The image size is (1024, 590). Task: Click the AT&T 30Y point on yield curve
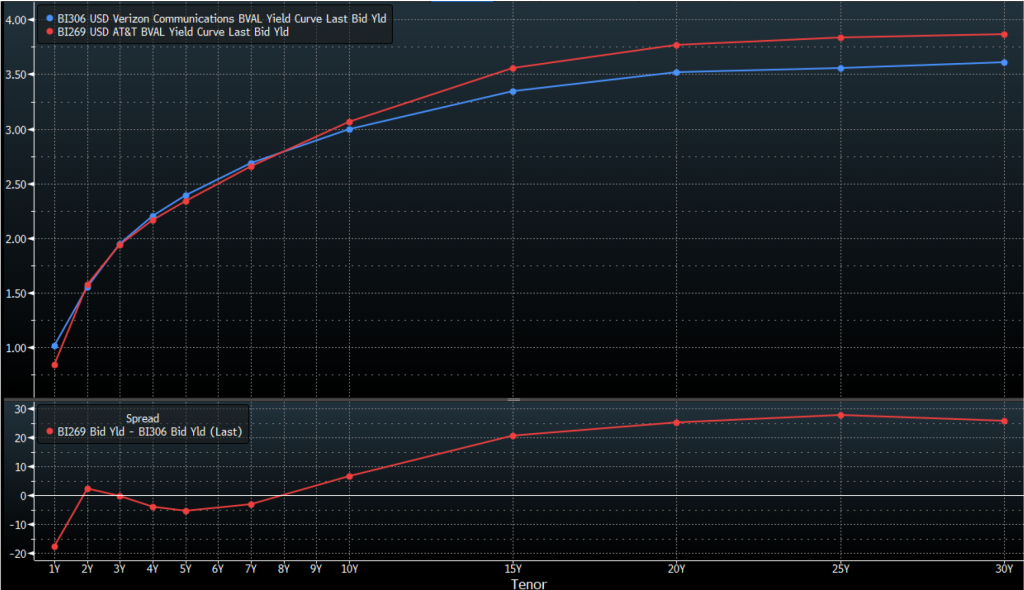point(1004,34)
